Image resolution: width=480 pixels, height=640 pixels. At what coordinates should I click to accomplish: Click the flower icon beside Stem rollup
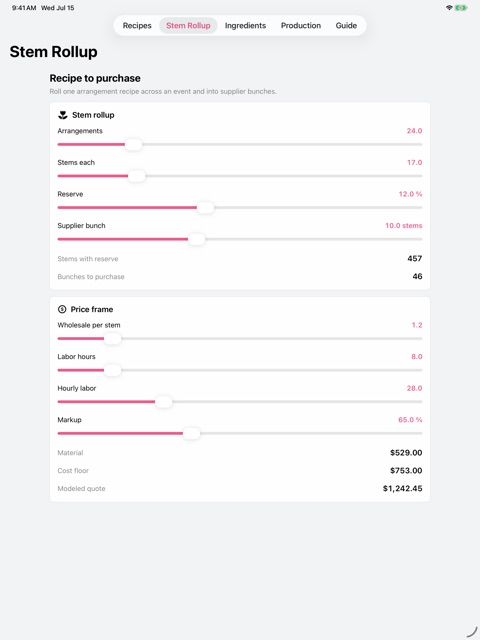coord(62,115)
